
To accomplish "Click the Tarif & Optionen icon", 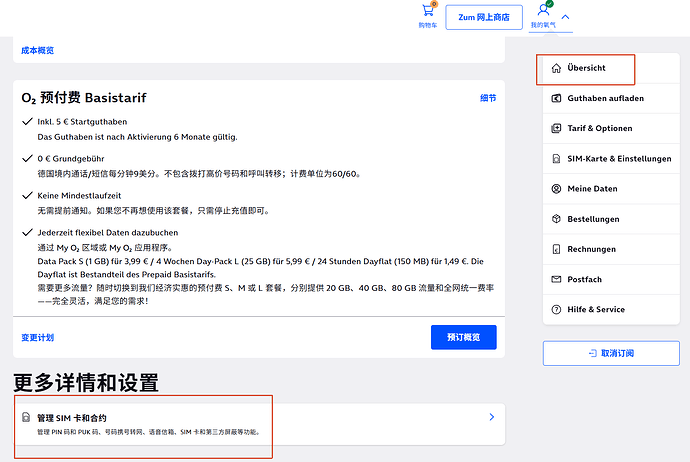I will click(556, 128).
